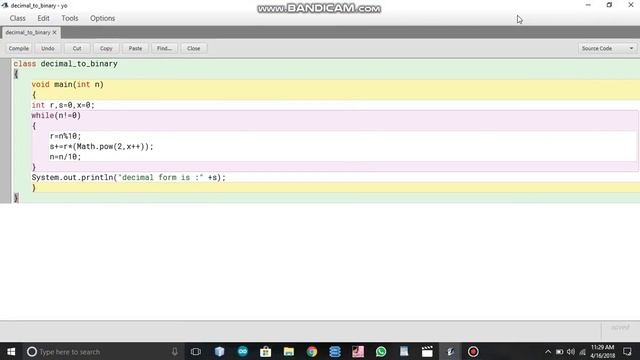Open Google Chrome from taskbar

(312, 351)
